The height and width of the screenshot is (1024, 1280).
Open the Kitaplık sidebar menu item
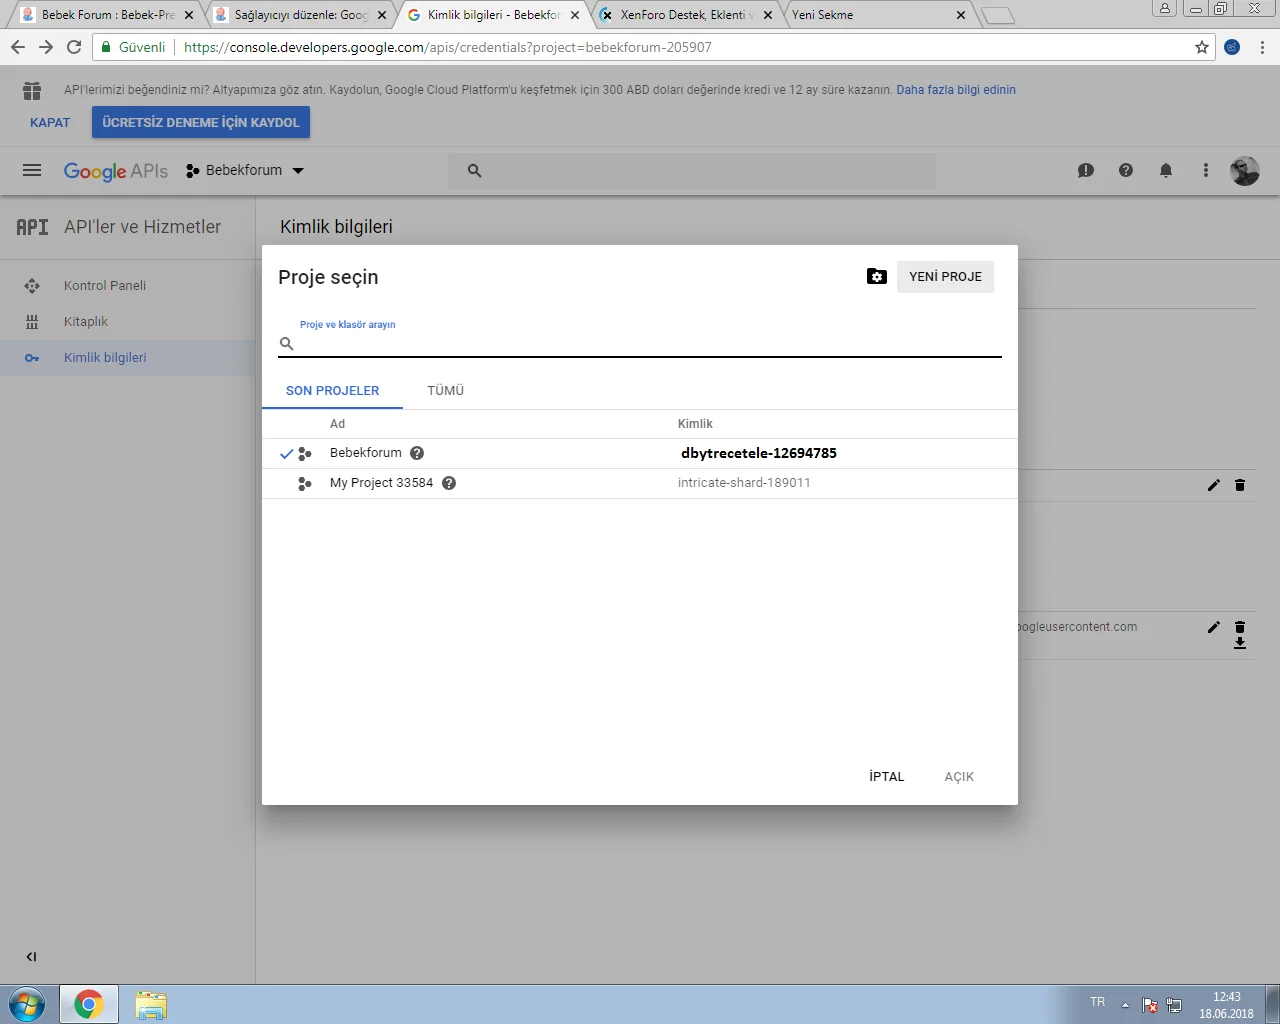coord(85,321)
